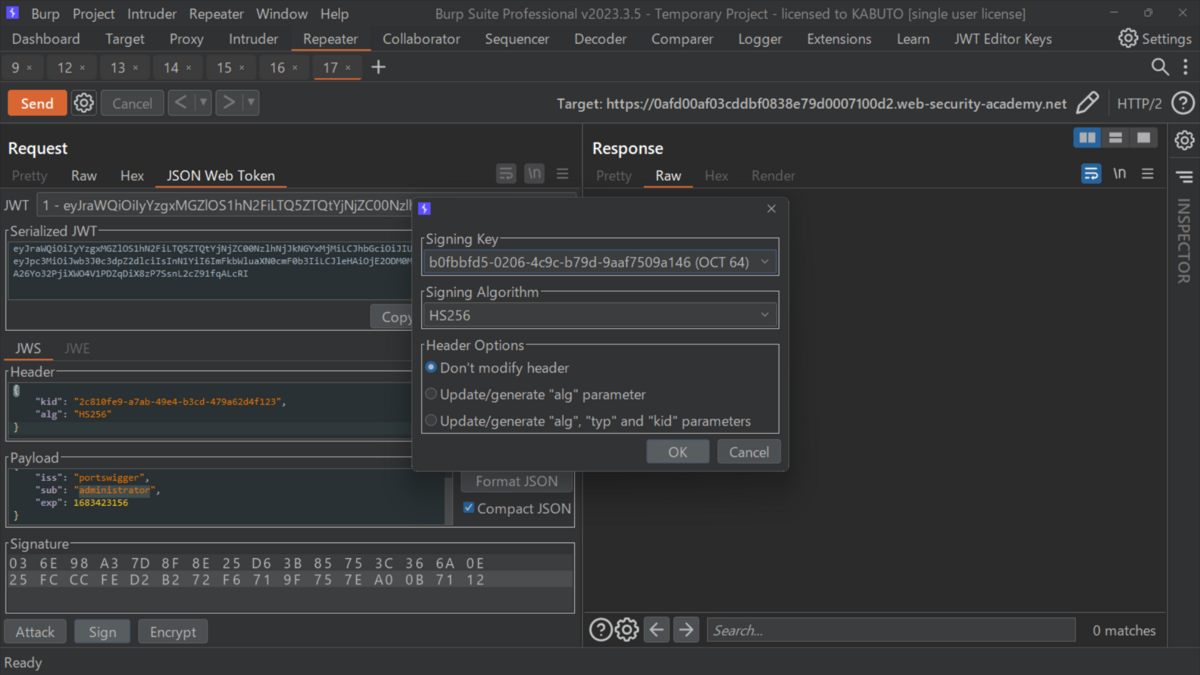Image resolution: width=1200 pixels, height=675 pixels.
Task: Open the vertical INSPECTOR side panel
Action: [x=1184, y=241]
